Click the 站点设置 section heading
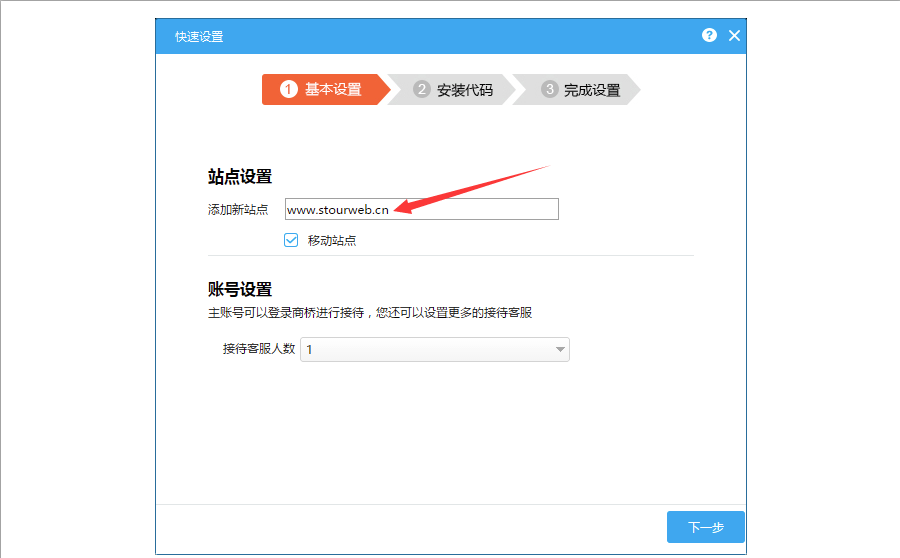 tap(239, 177)
